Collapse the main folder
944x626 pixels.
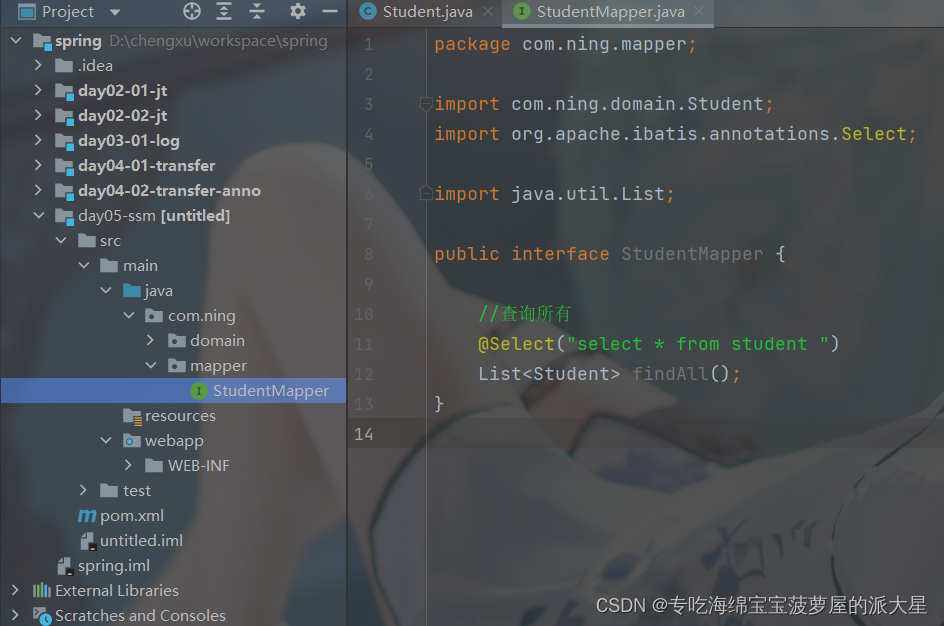coord(84,265)
